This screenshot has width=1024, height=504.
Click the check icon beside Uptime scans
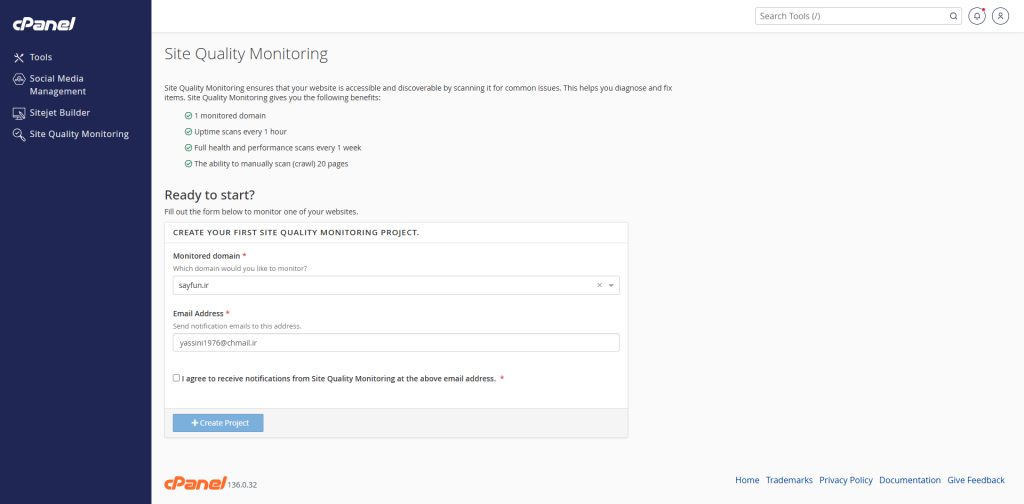coord(188,132)
